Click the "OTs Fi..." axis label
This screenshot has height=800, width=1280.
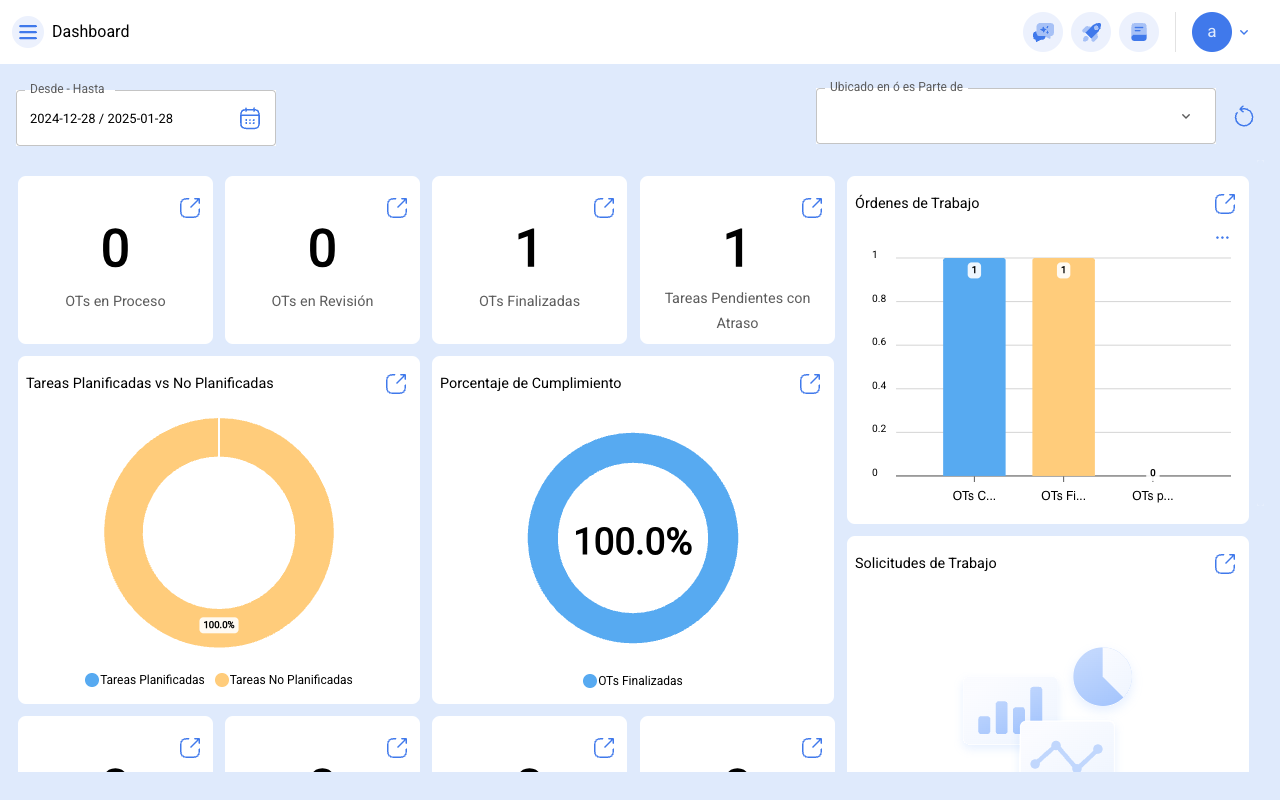(x=1063, y=496)
